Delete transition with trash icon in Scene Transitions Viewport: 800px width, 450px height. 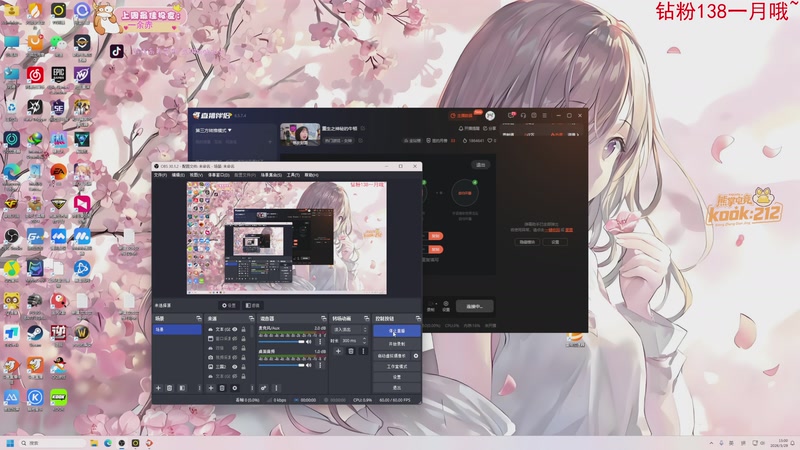351,351
